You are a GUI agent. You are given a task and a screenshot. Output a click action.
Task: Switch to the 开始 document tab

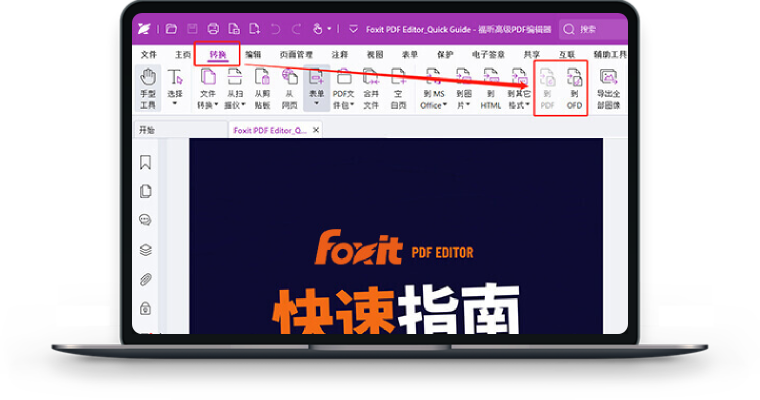(x=147, y=130)
